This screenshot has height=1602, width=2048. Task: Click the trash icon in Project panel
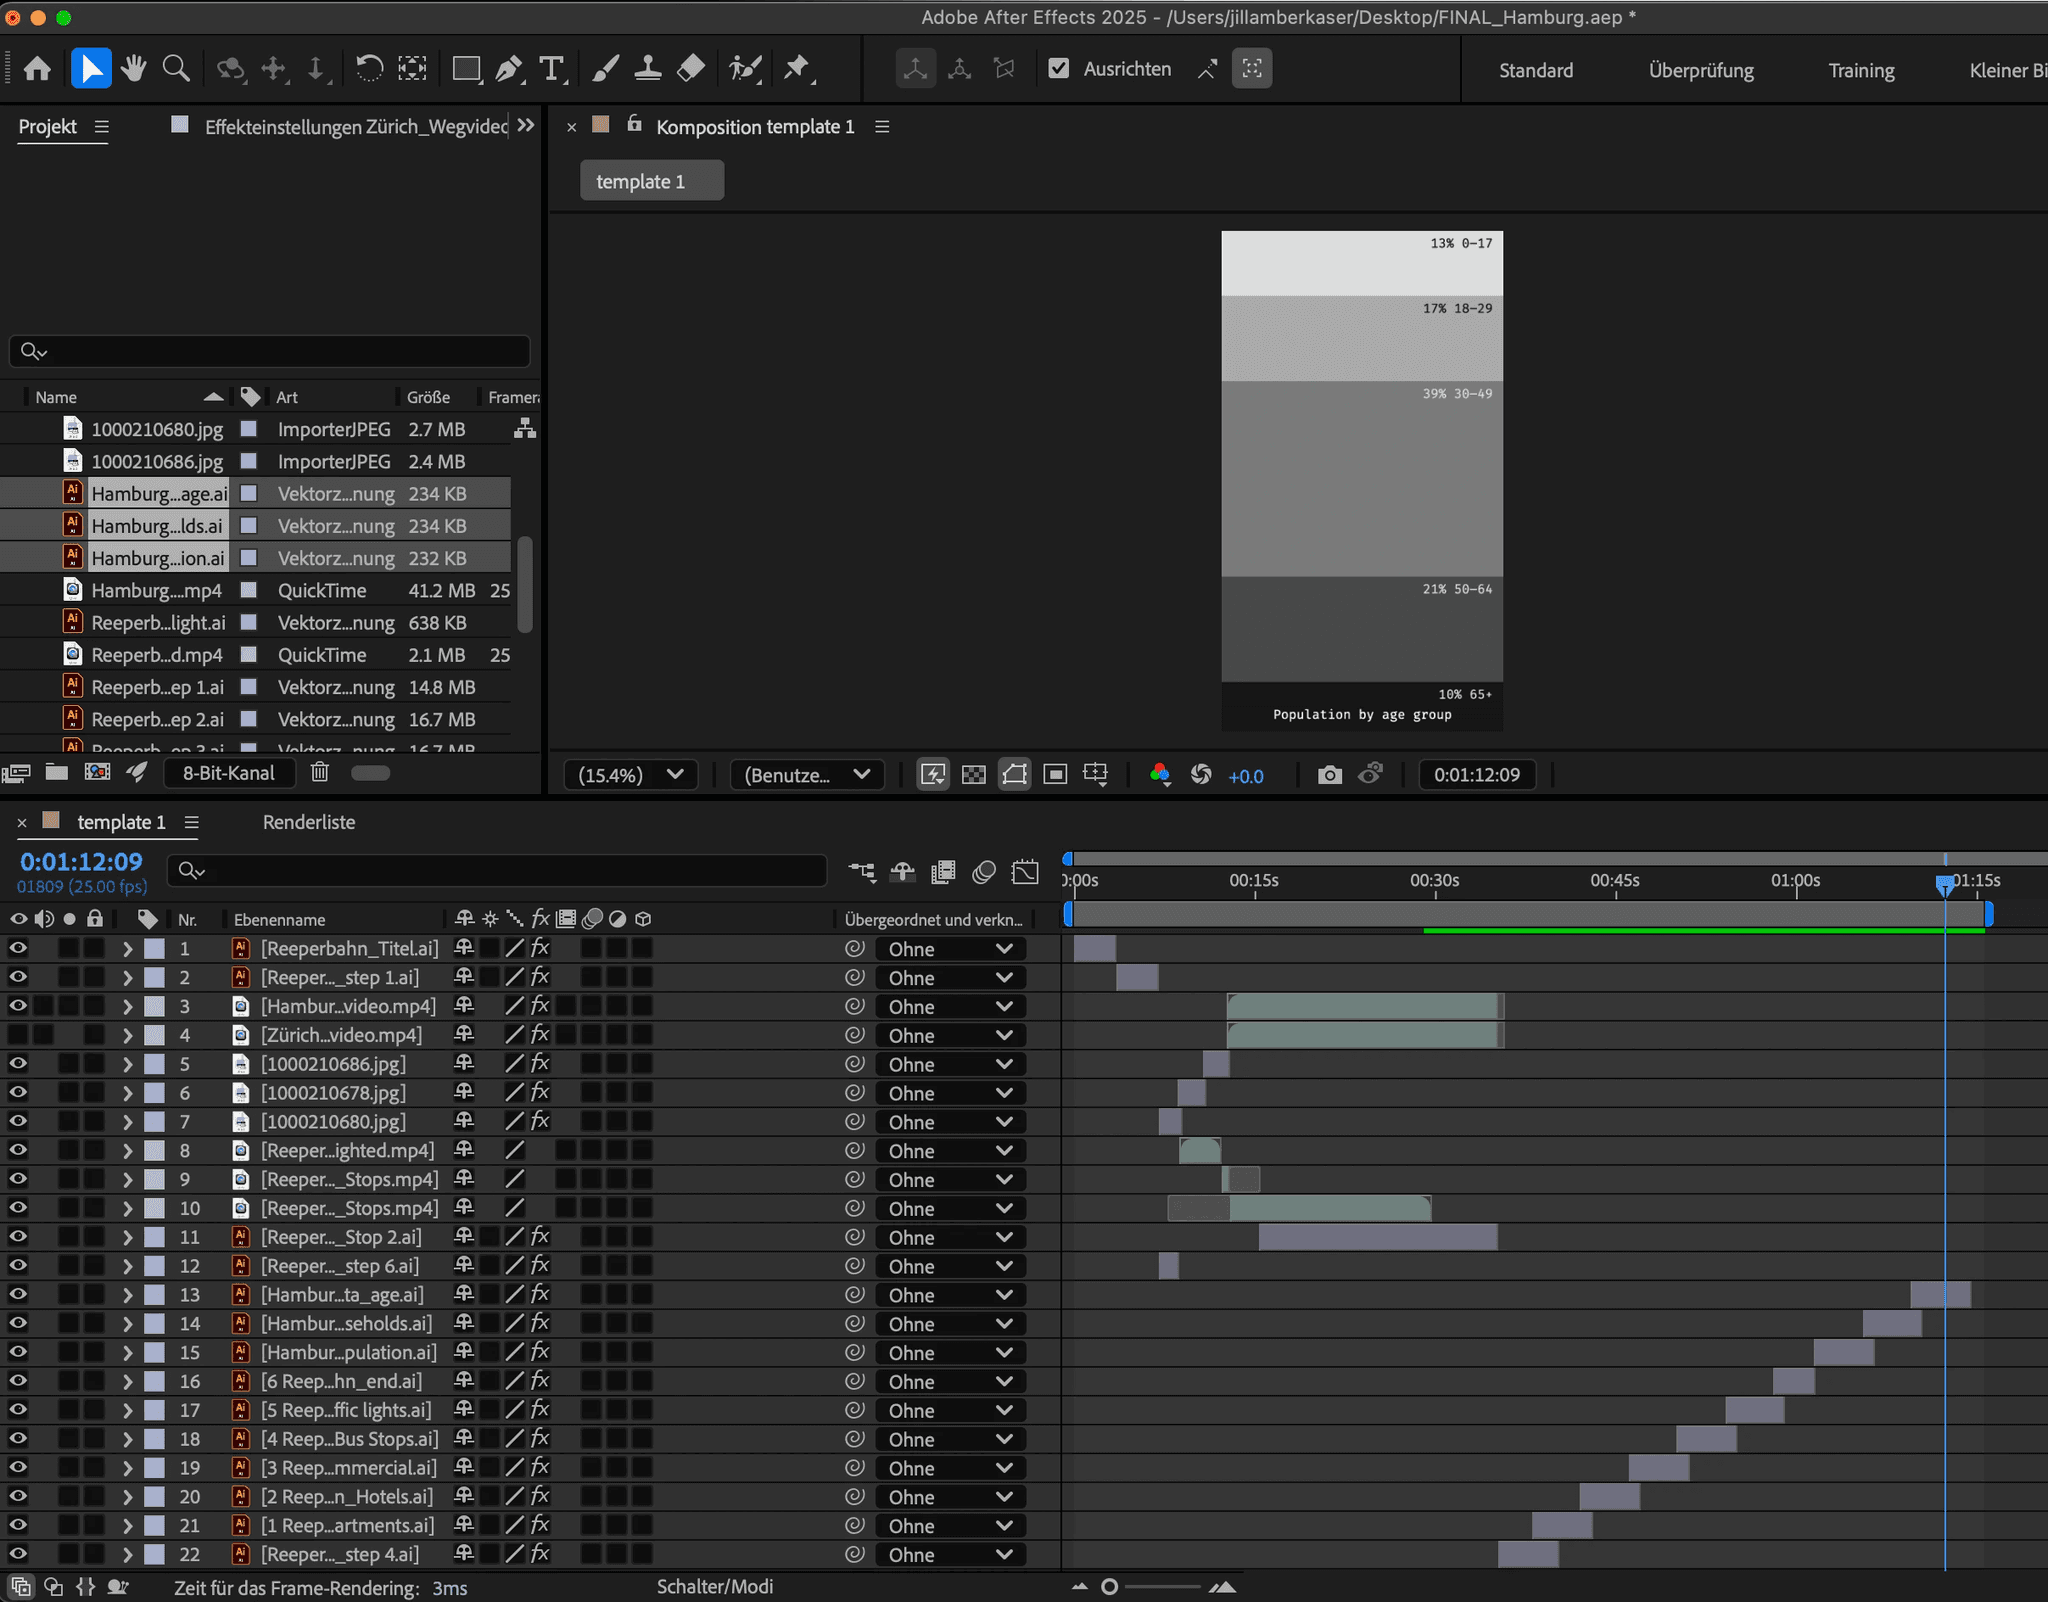click(x=319, y=772)
